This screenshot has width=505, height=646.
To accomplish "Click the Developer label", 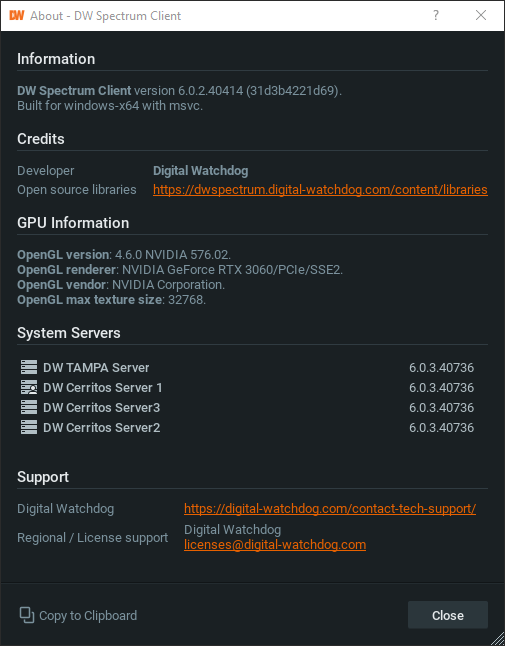I will tap(46, 171).
